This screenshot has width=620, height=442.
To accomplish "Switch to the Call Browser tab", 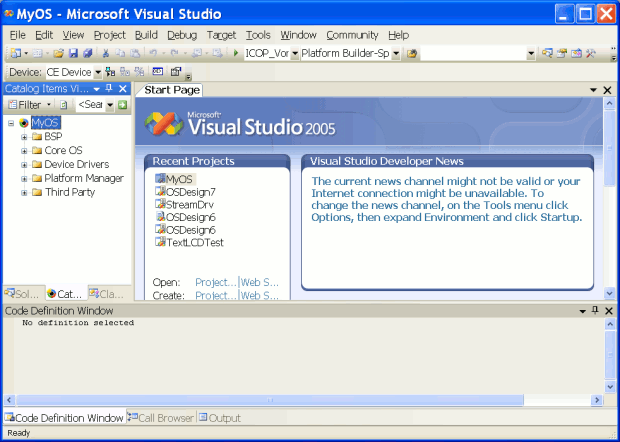I will coord(162,418).
